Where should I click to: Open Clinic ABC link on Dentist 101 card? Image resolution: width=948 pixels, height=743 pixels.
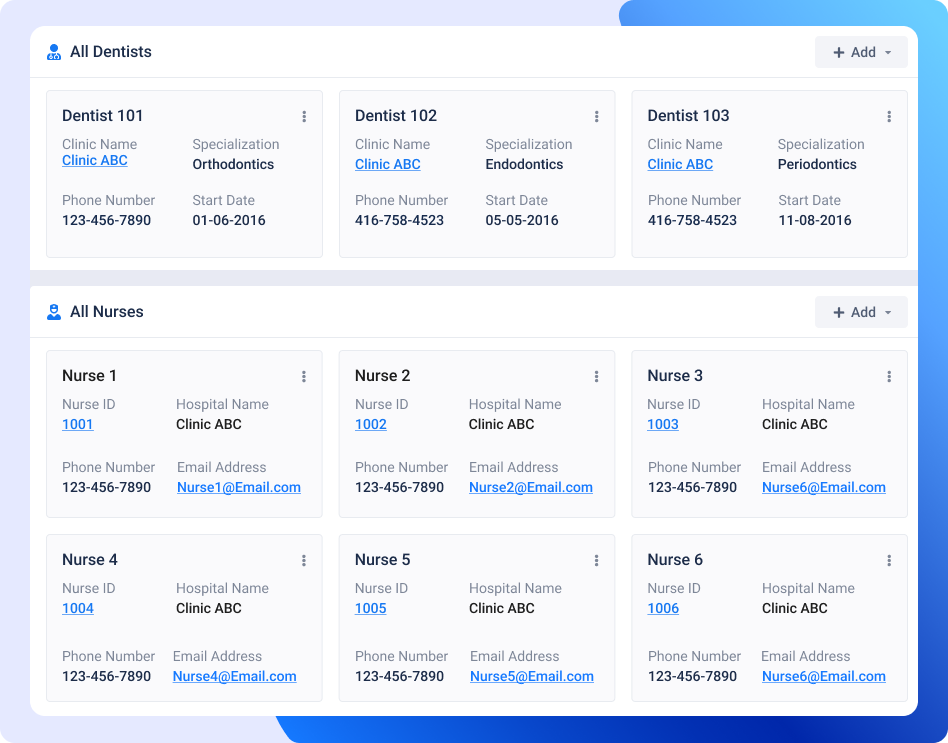95,160
